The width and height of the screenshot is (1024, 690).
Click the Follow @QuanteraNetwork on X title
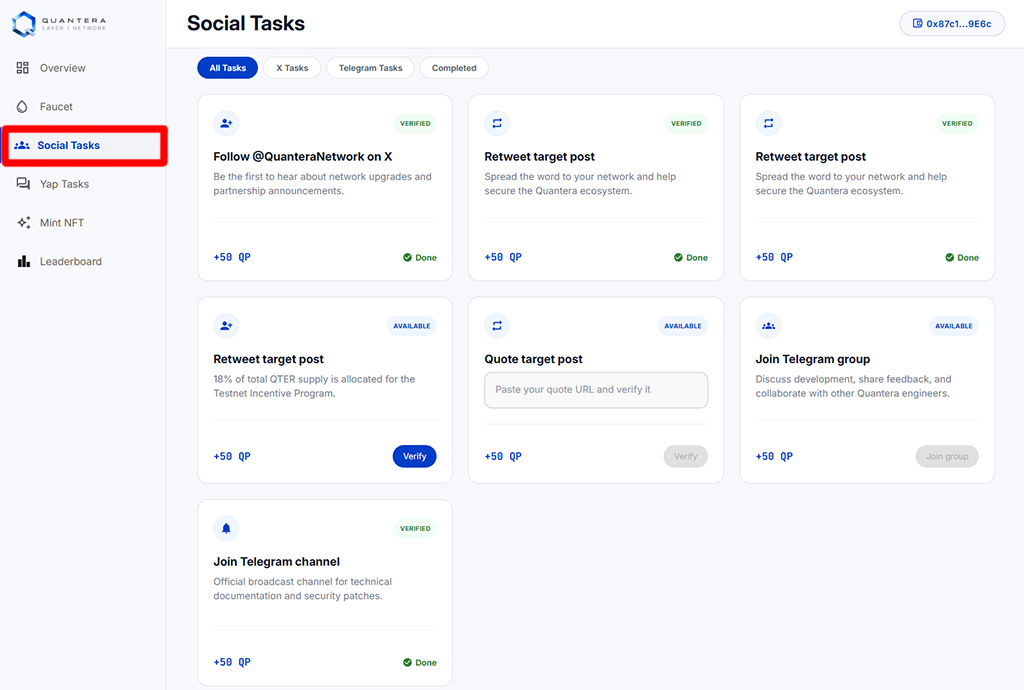302,157
